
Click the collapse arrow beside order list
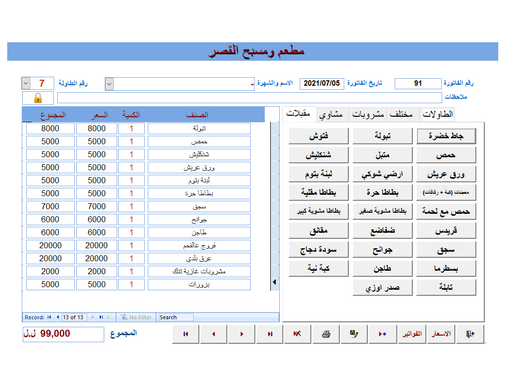click(275, 282)
